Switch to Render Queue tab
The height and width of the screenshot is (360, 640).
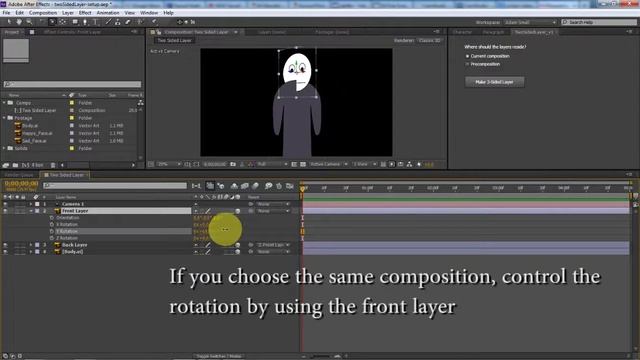click(19, 175)
